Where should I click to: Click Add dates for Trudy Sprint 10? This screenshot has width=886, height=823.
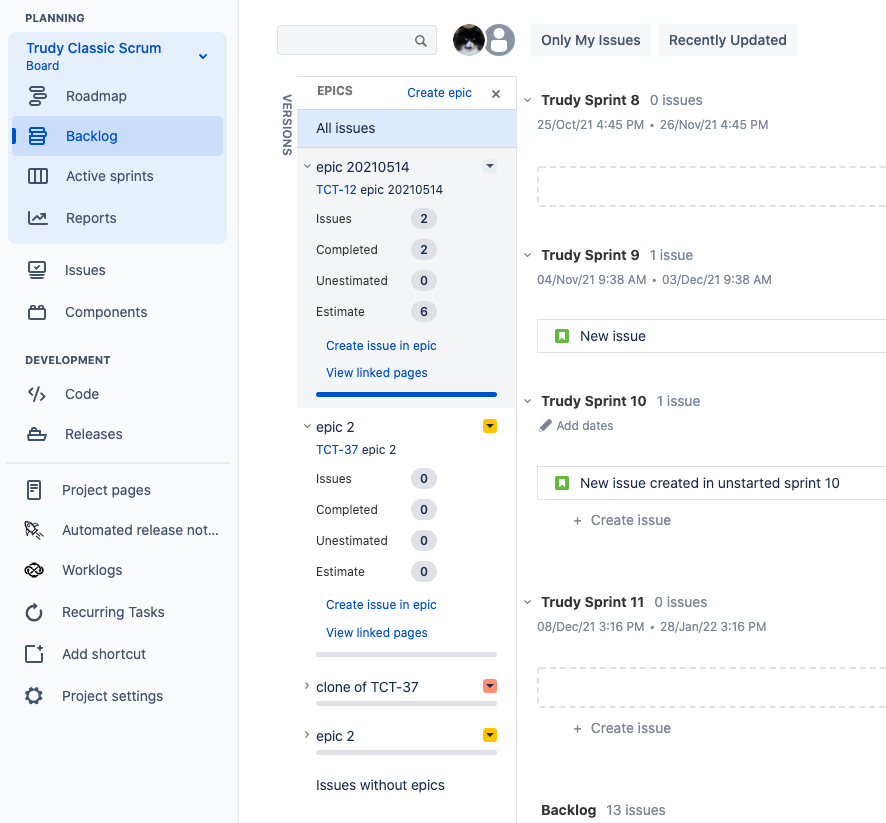[584, 425]
